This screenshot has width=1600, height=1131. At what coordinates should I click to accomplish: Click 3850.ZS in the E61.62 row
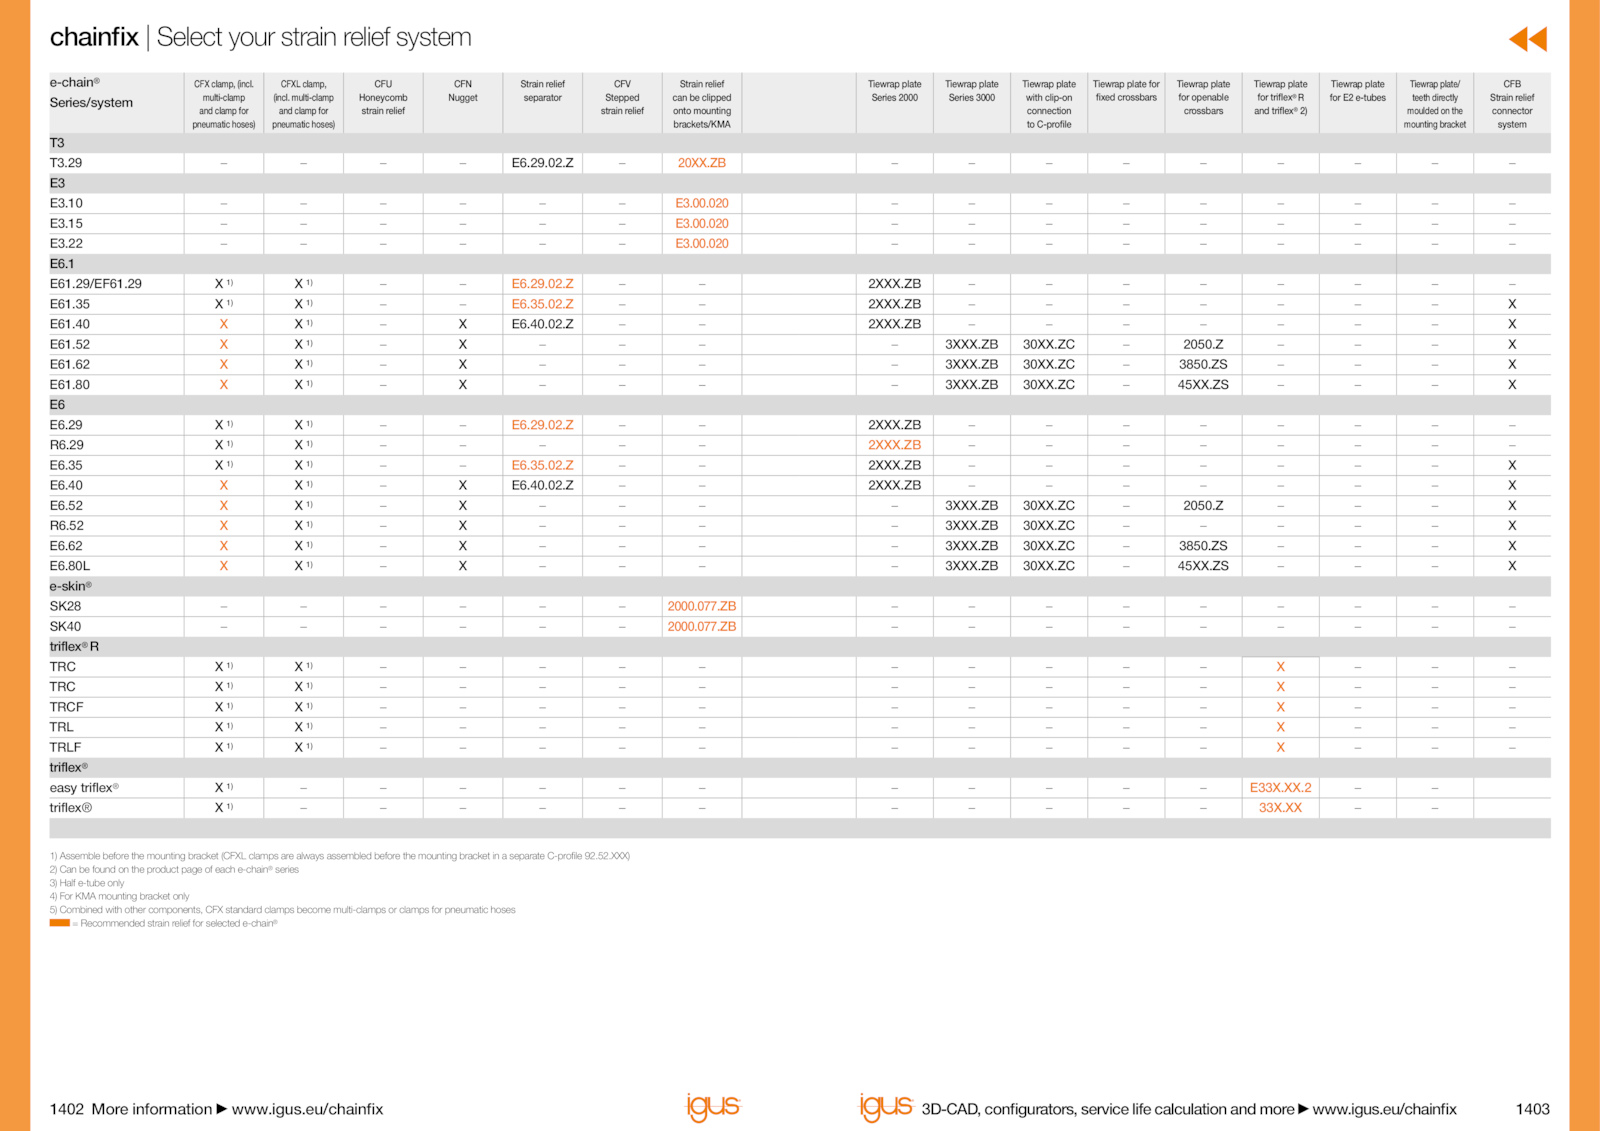point(1203,365)
